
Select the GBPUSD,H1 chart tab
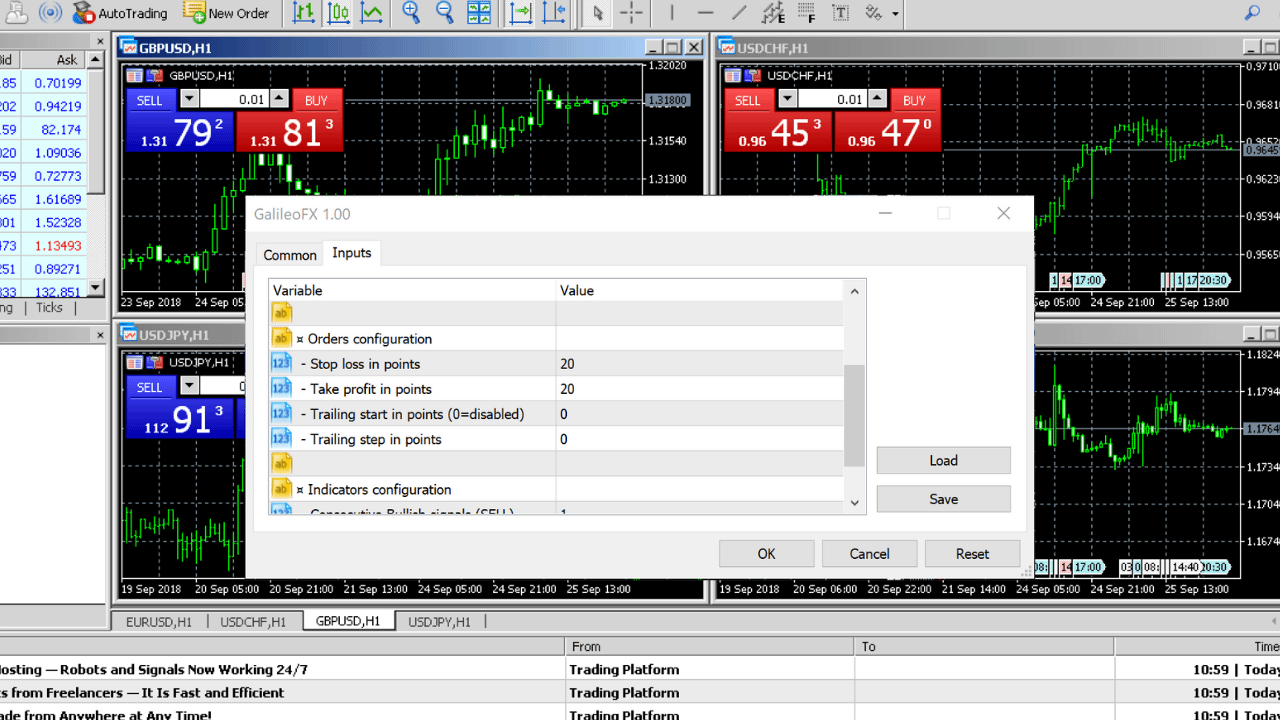(348, 621)
